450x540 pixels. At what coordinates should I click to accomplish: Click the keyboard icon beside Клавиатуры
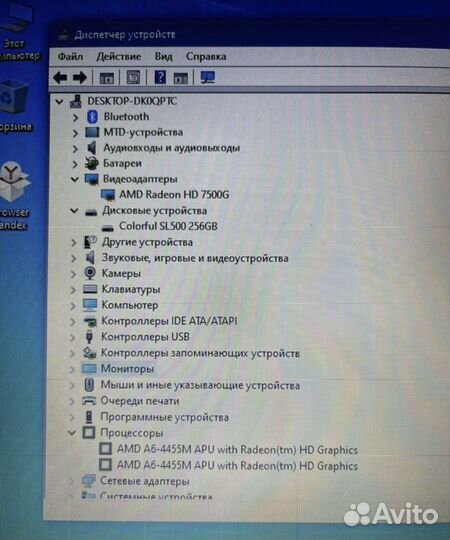(90, 289)
